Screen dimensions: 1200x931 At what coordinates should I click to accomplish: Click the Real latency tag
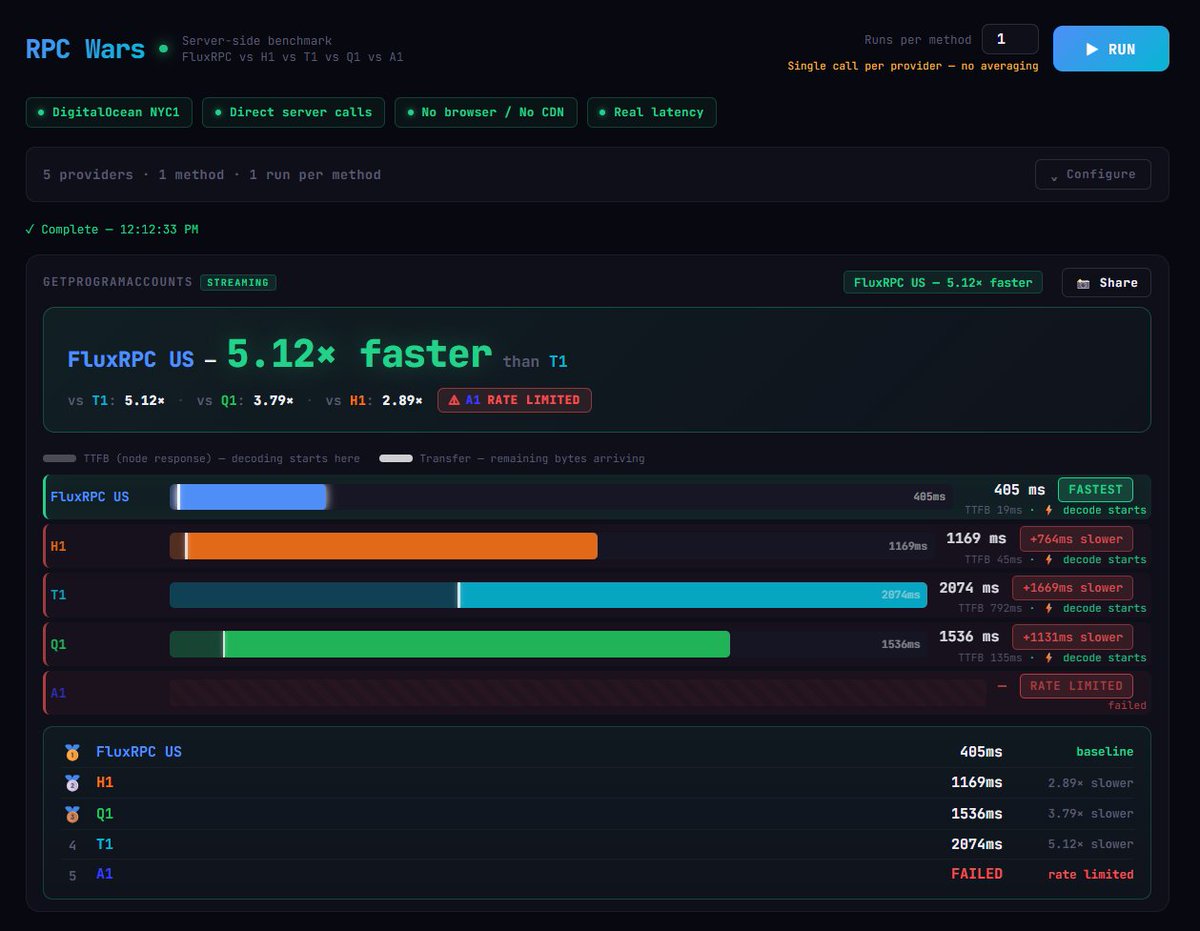[x=651, y=112]
